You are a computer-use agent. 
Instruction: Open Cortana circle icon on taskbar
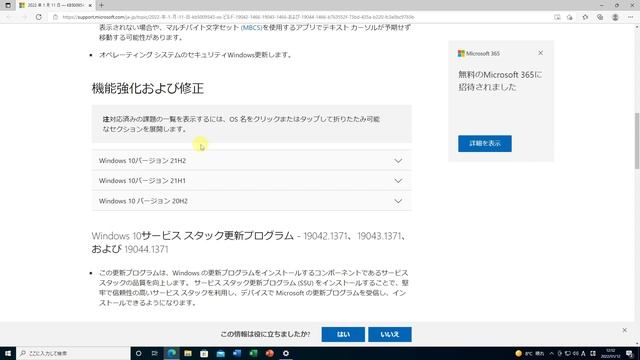click(138, 353)
